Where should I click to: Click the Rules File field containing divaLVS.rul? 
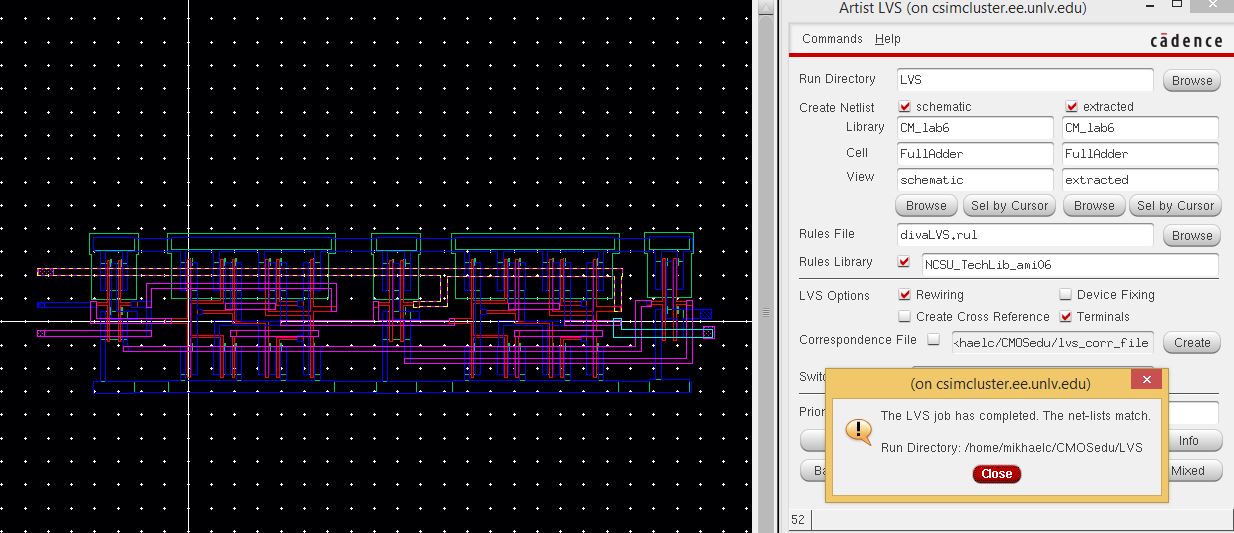pyautogui.click(x=1024, y=236)
